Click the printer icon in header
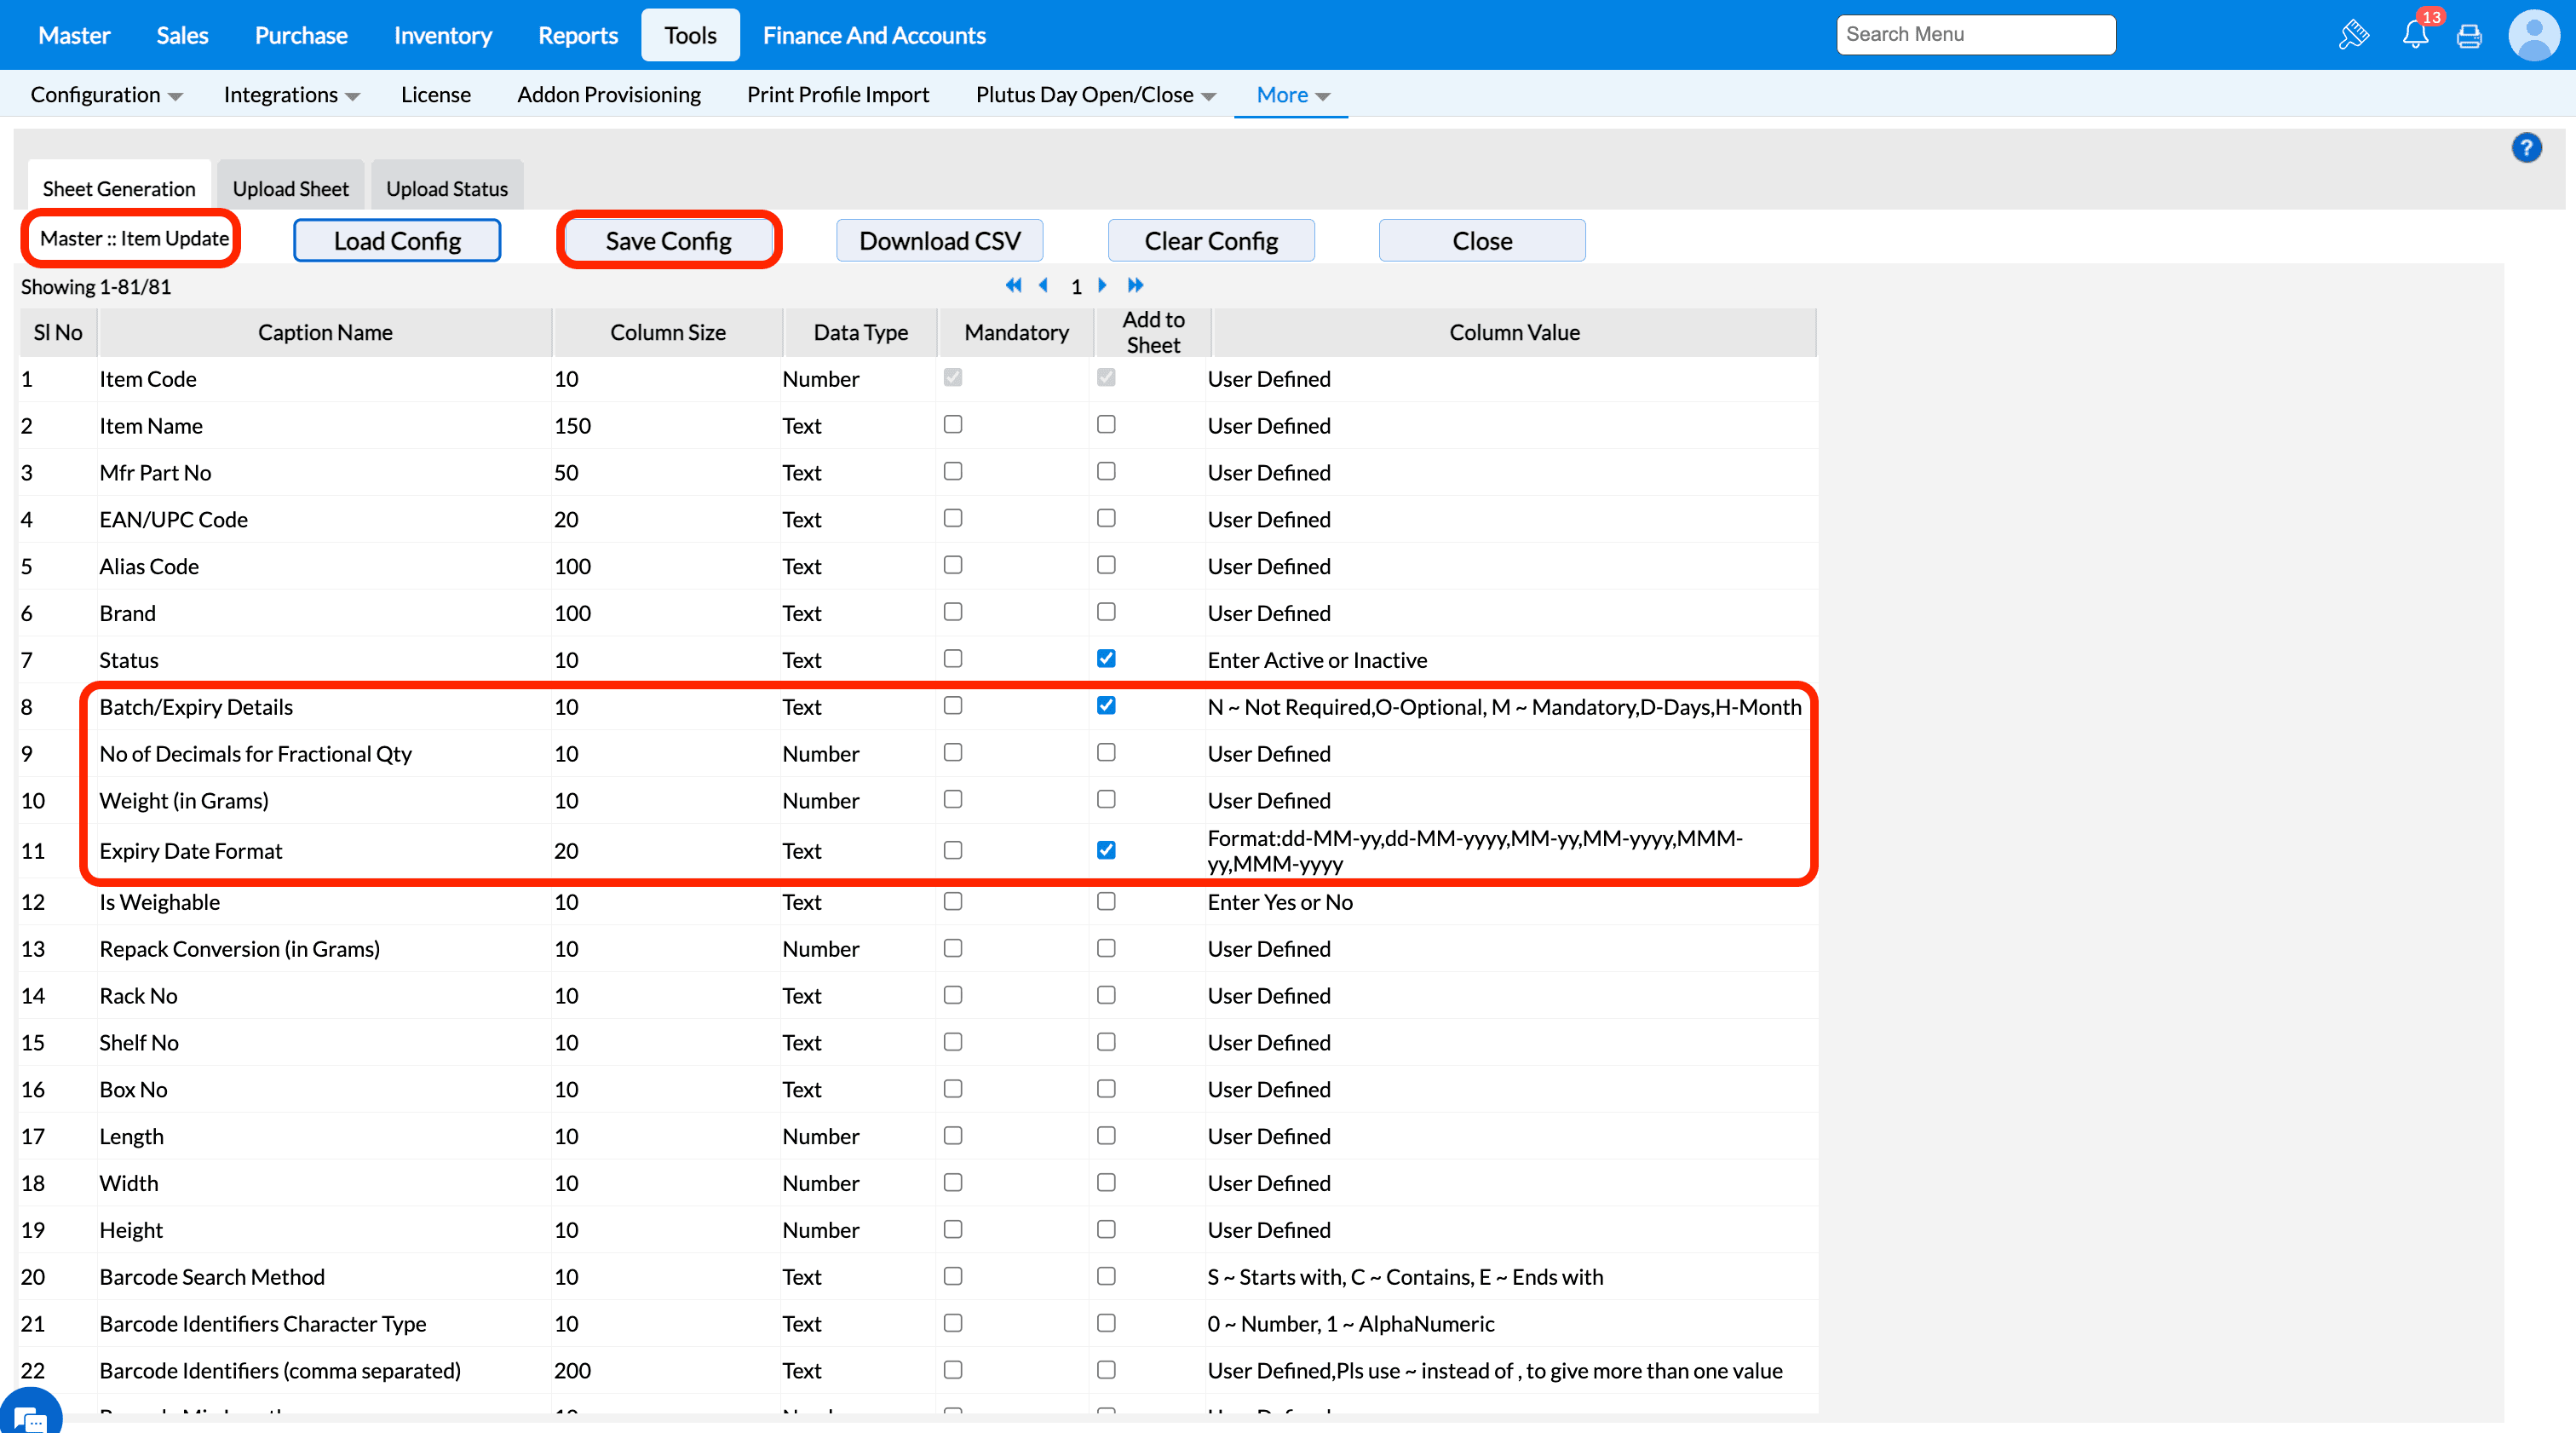The width and height of the screenshot is (2576, 1433). (2469, 36)
